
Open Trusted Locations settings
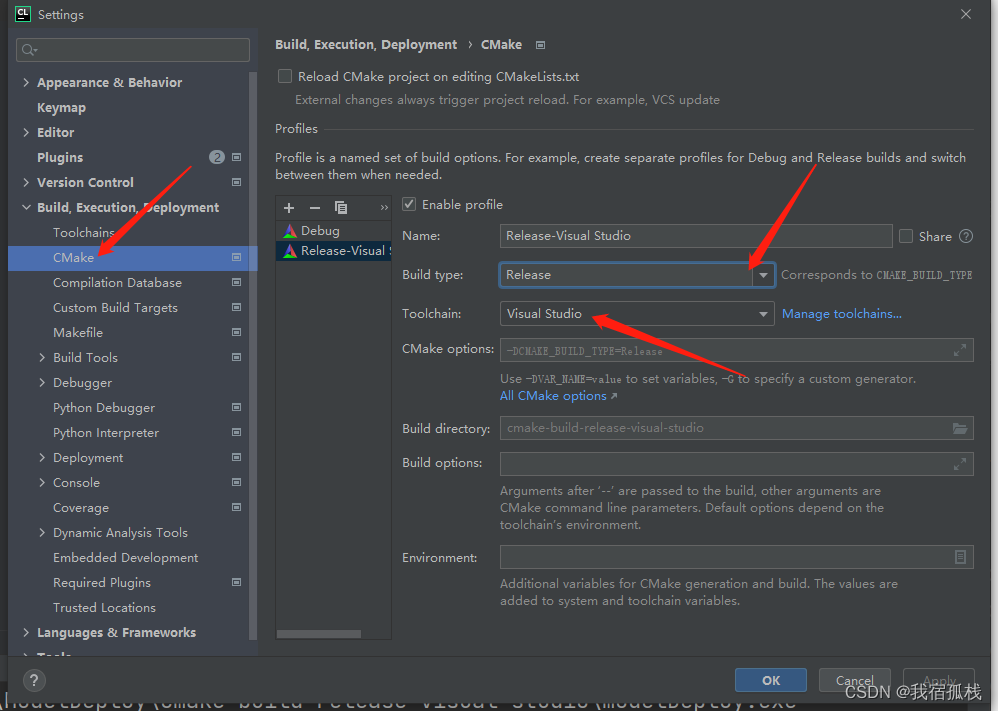coord(104,607)
